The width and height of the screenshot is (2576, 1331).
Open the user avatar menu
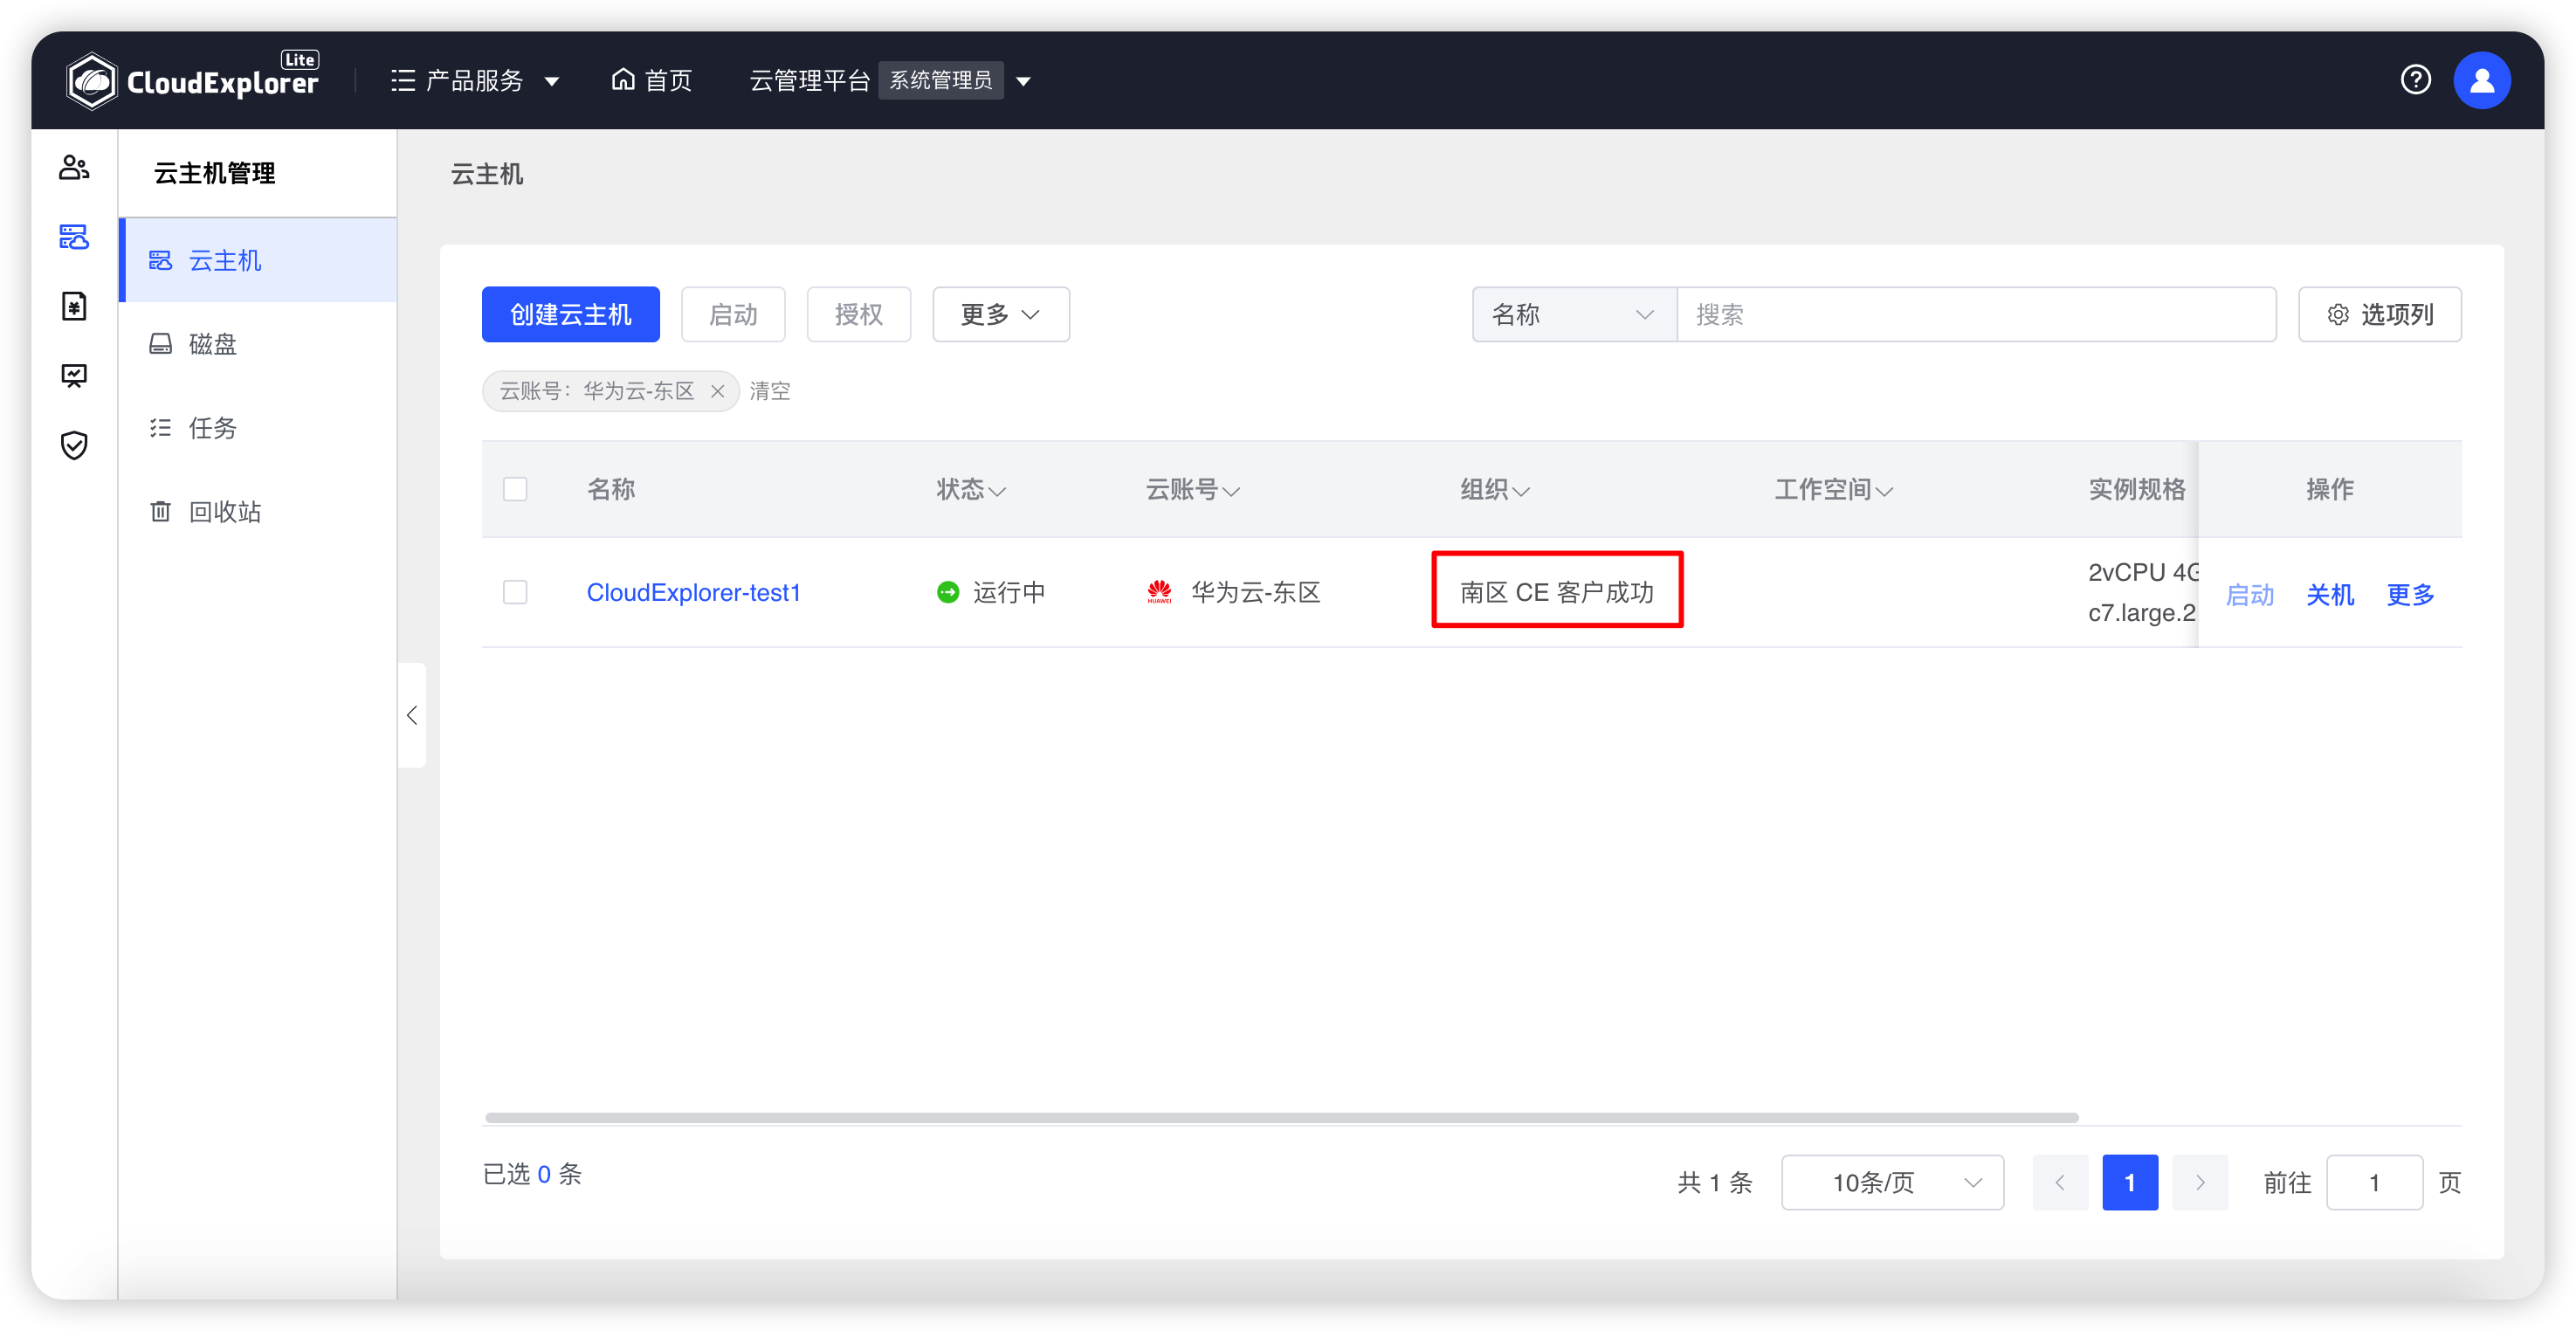click(x=2481, y=80)
